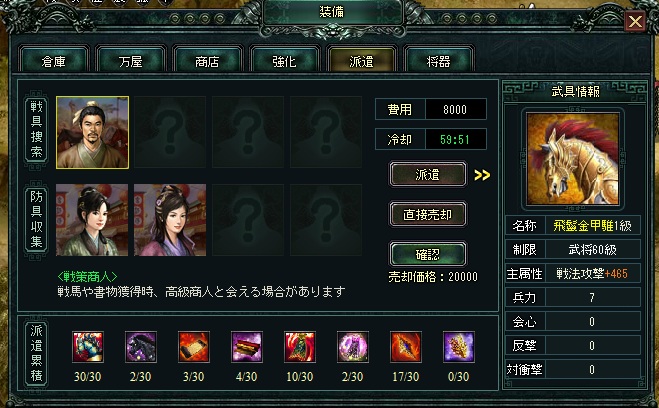Click the book icon labeled 4/30

[x=247, y=347]
